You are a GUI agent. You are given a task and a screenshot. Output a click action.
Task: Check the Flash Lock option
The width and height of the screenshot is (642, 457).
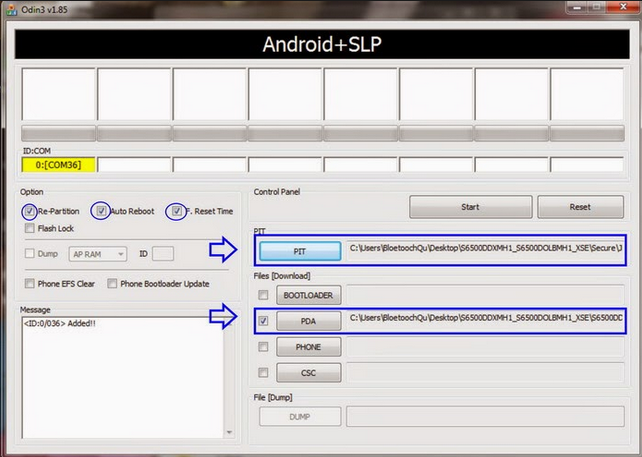pos(29,228)
